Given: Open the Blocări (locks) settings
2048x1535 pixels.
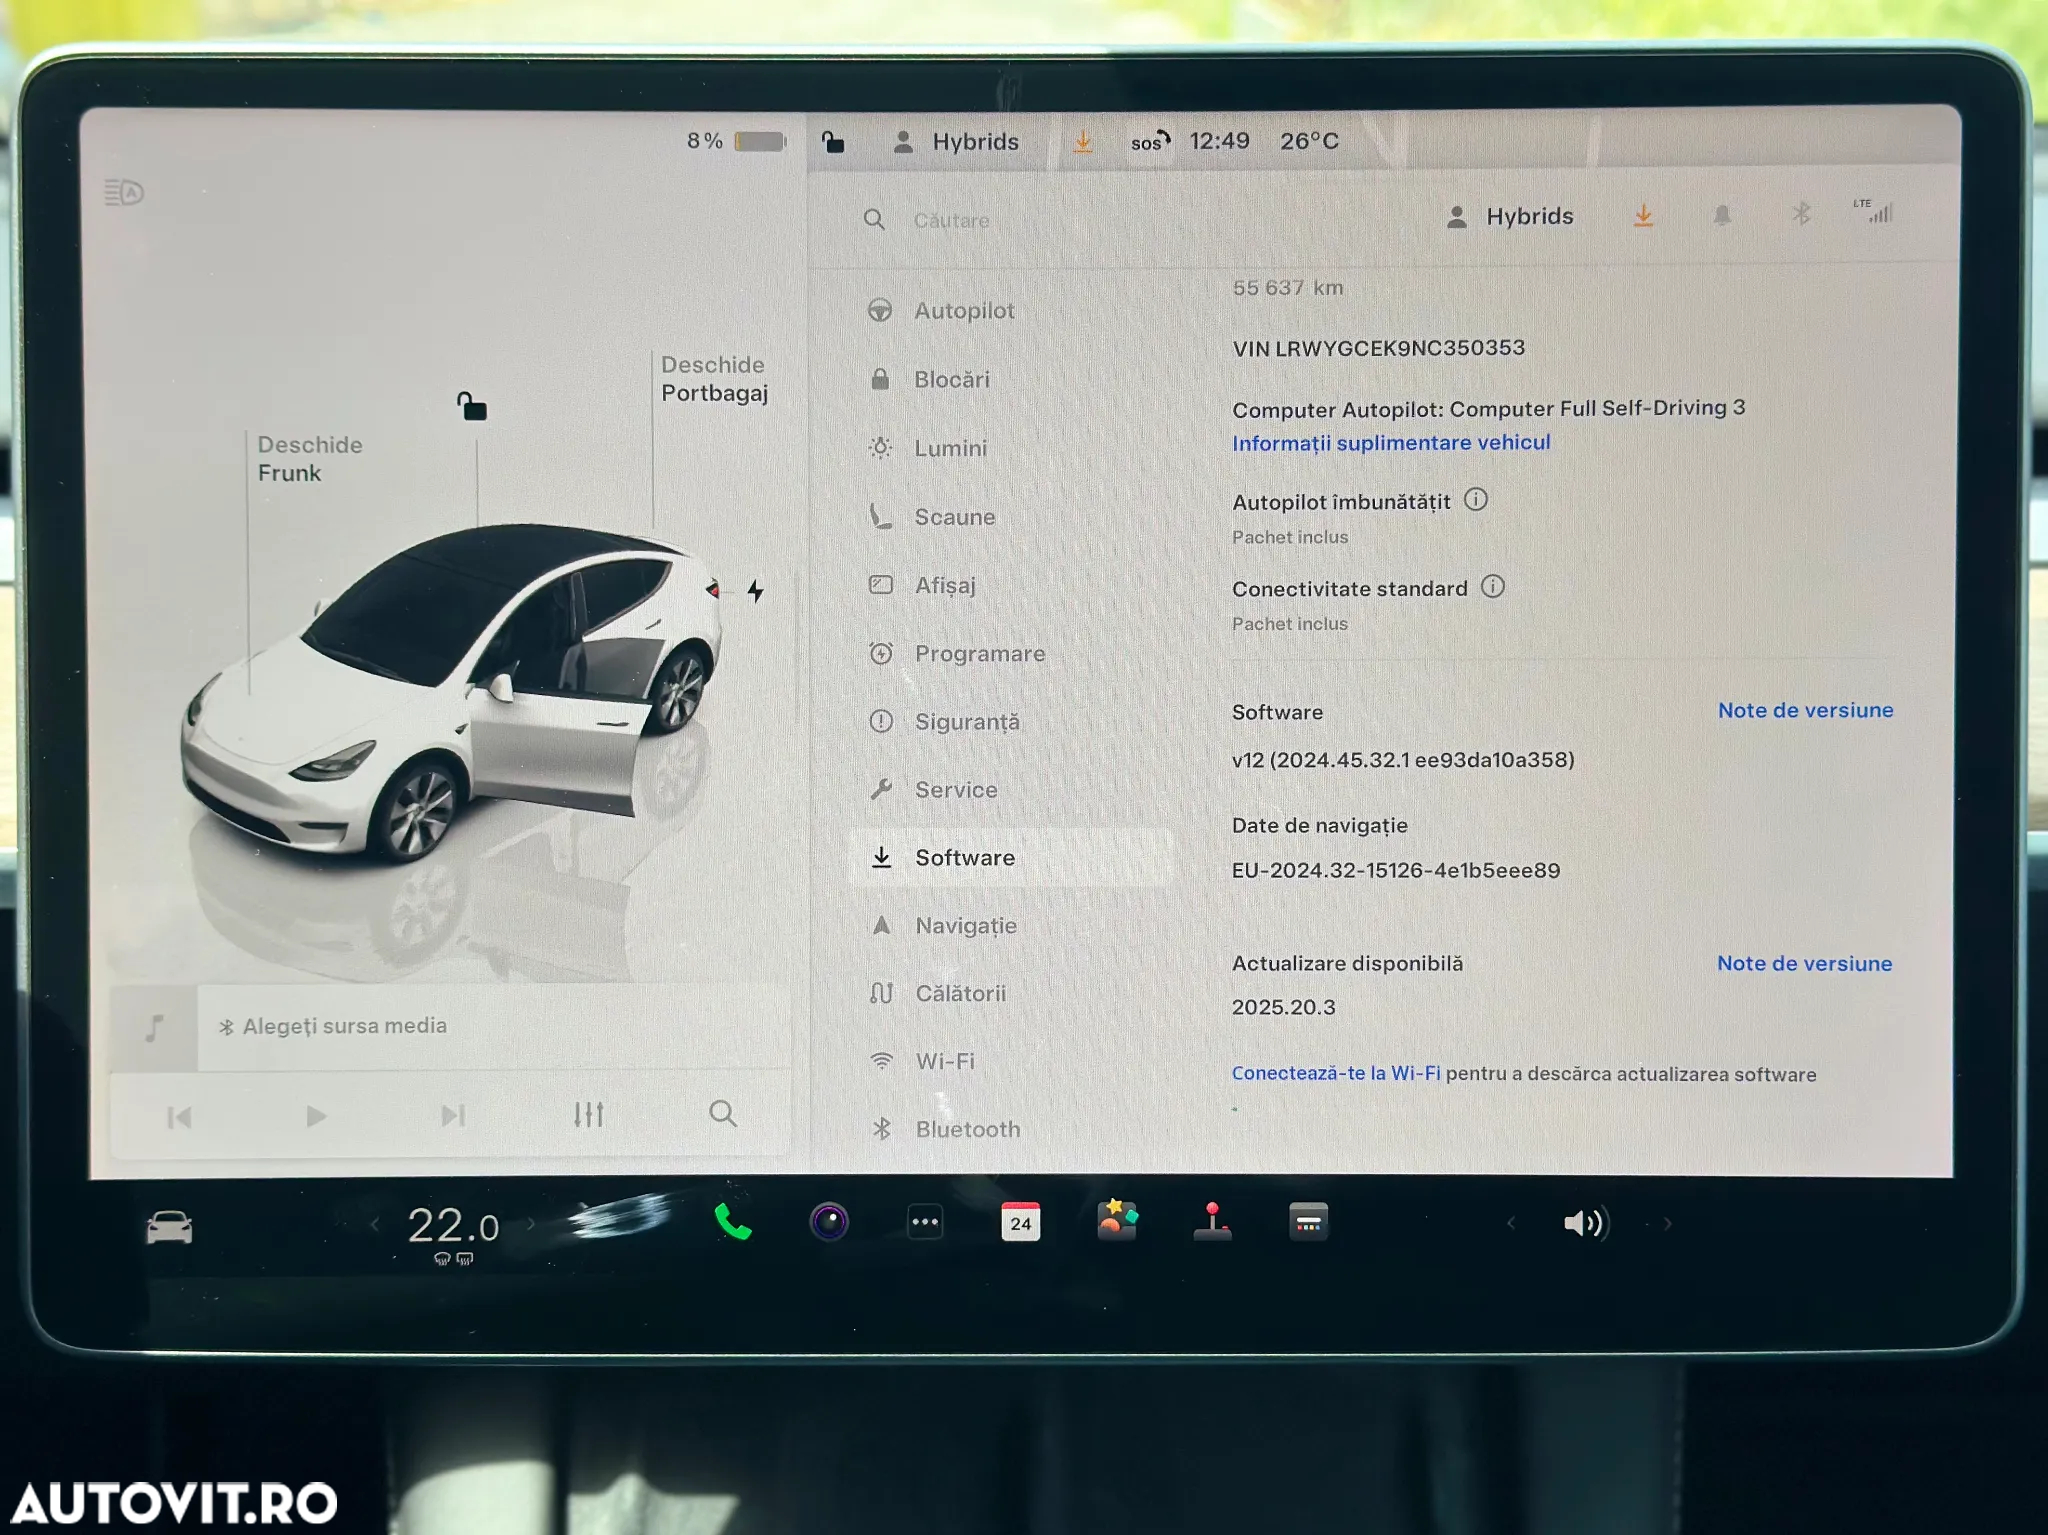Looking at the screenshot, I should 929,380.
